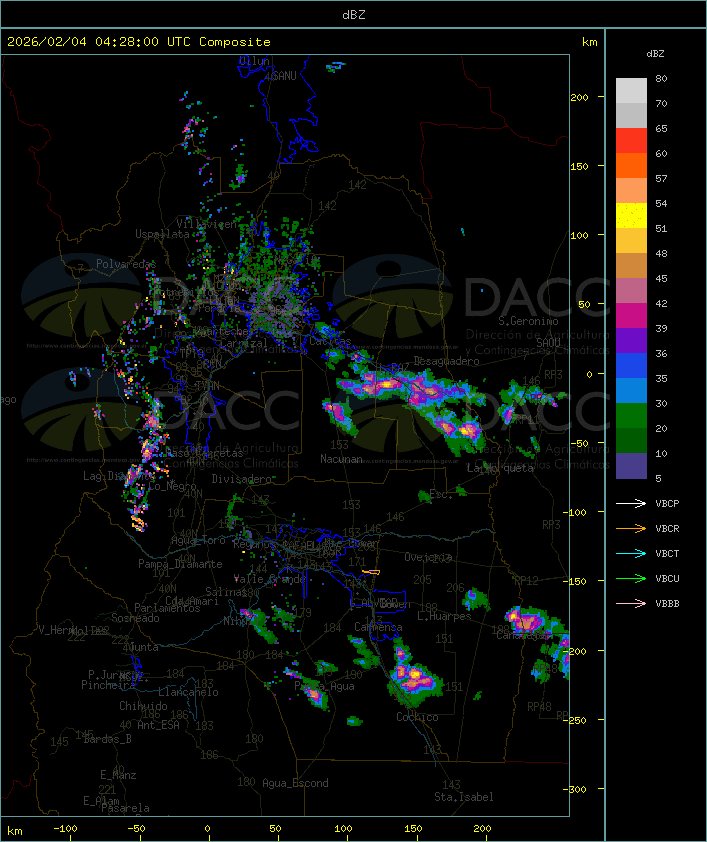The image size is (707, 842).
Task: Click the Nacunan map label
Action: tap(341, 459)
